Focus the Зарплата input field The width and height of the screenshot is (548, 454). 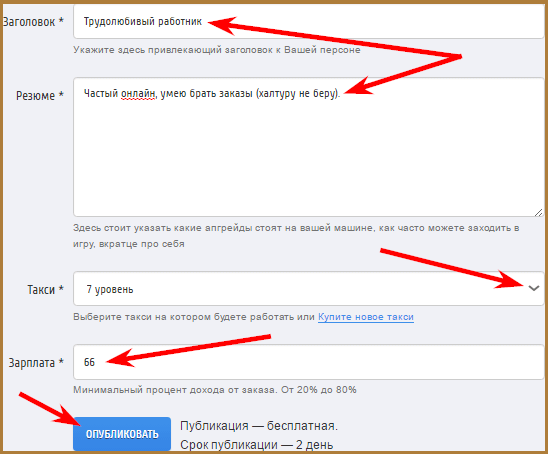pos(309,362)
